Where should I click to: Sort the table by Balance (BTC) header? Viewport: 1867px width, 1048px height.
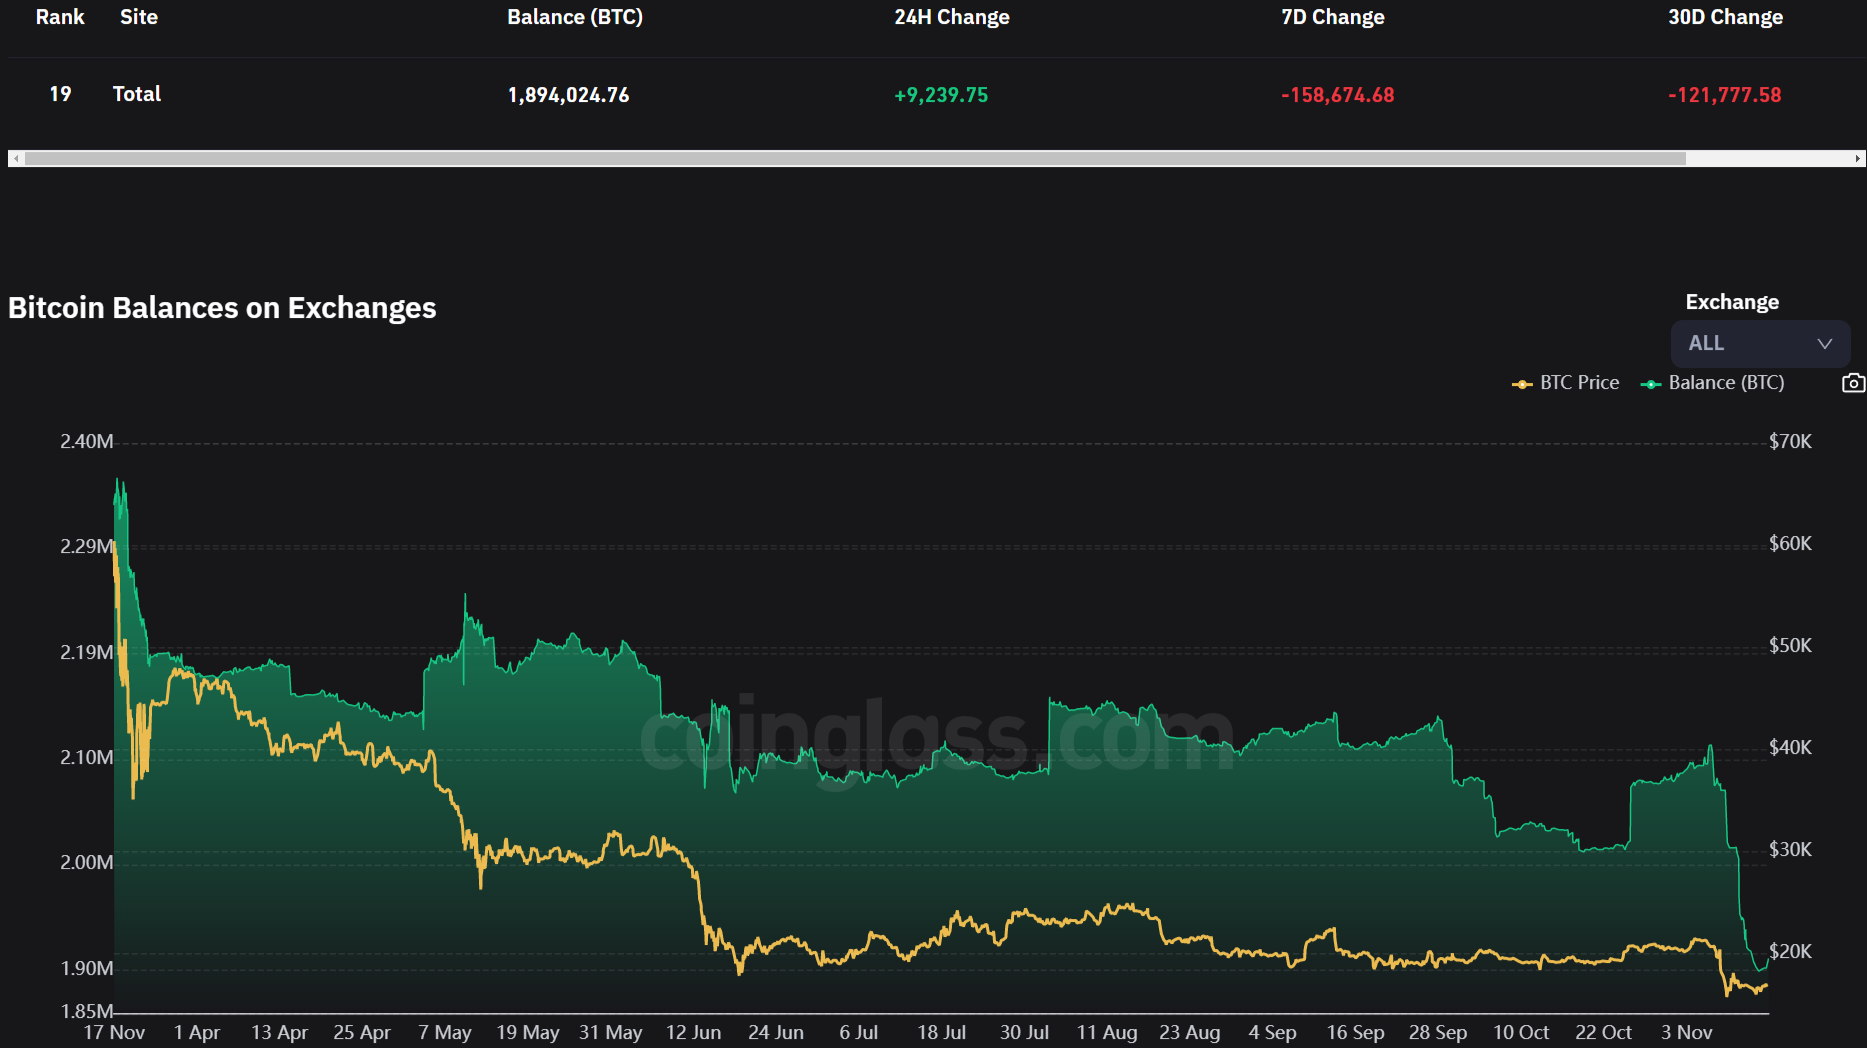575,17
